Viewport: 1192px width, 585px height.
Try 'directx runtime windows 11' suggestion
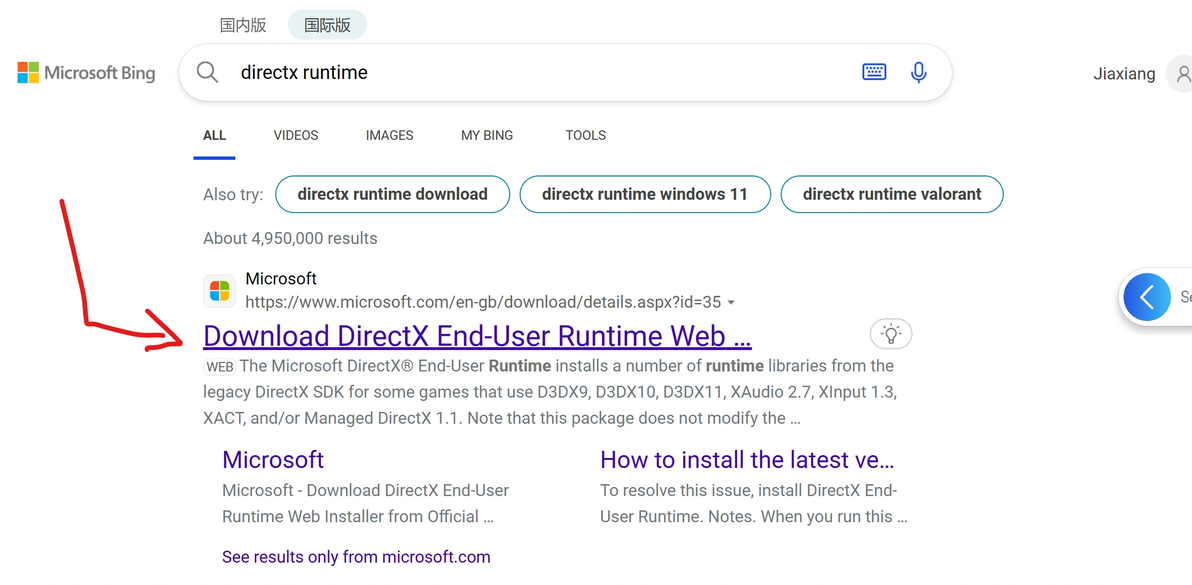645,194
